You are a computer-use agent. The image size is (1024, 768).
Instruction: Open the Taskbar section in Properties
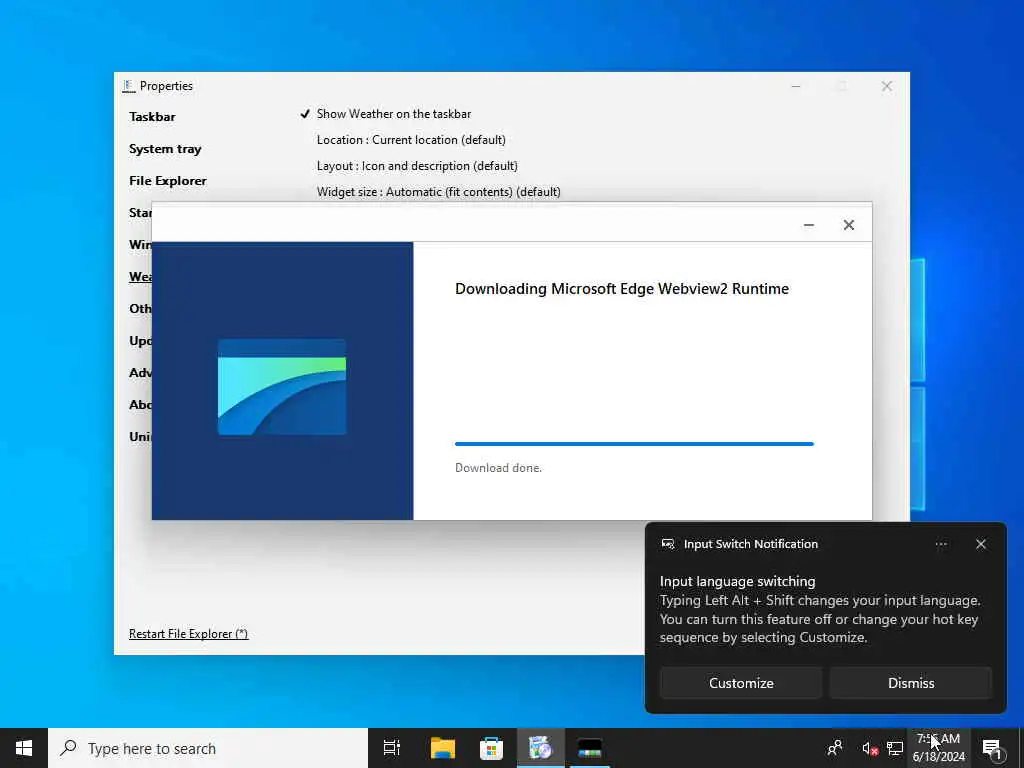point(152,117)
